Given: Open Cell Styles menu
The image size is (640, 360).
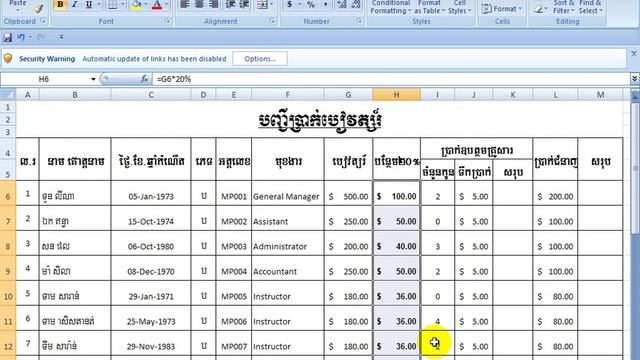Looking at the screenshot, I should pyautogui.click(x=460, y=7).
